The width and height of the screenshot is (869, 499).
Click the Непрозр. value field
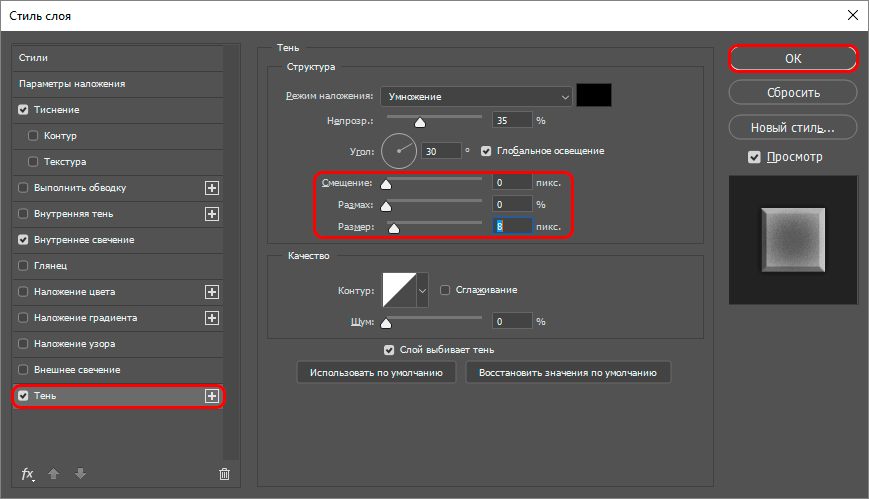click(512, 120)
